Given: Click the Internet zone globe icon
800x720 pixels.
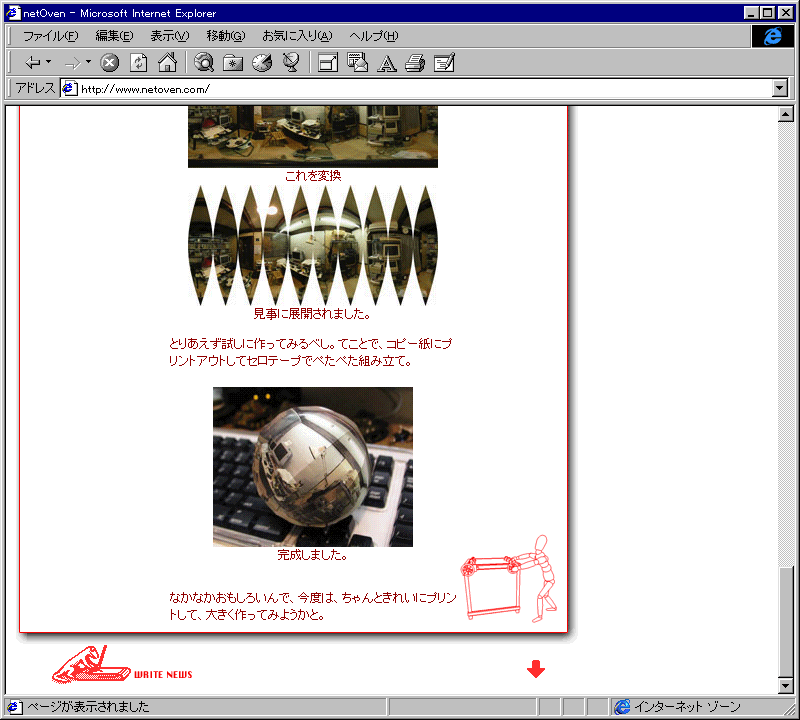Looking at the screenshot, I should click(622, 707).
